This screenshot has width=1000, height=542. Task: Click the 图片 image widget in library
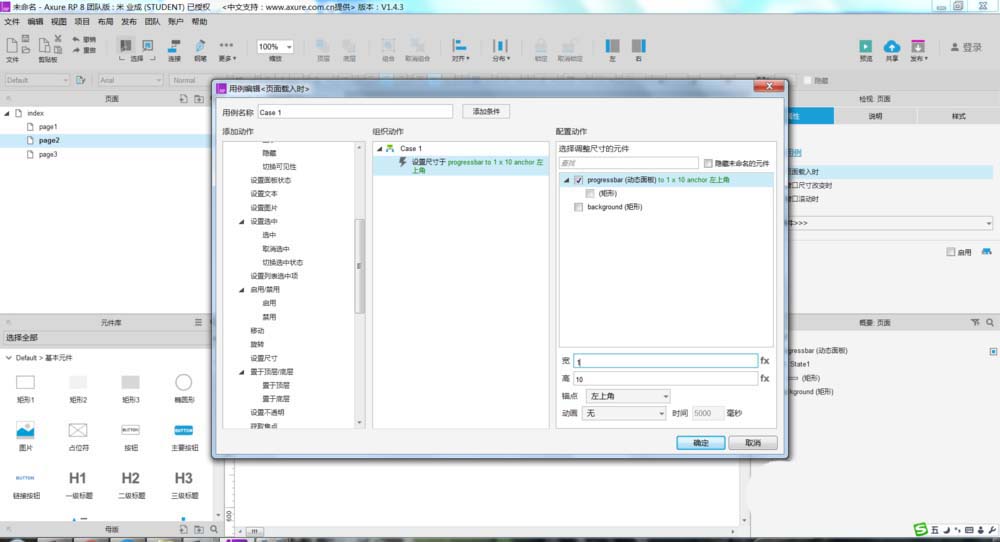26,430
